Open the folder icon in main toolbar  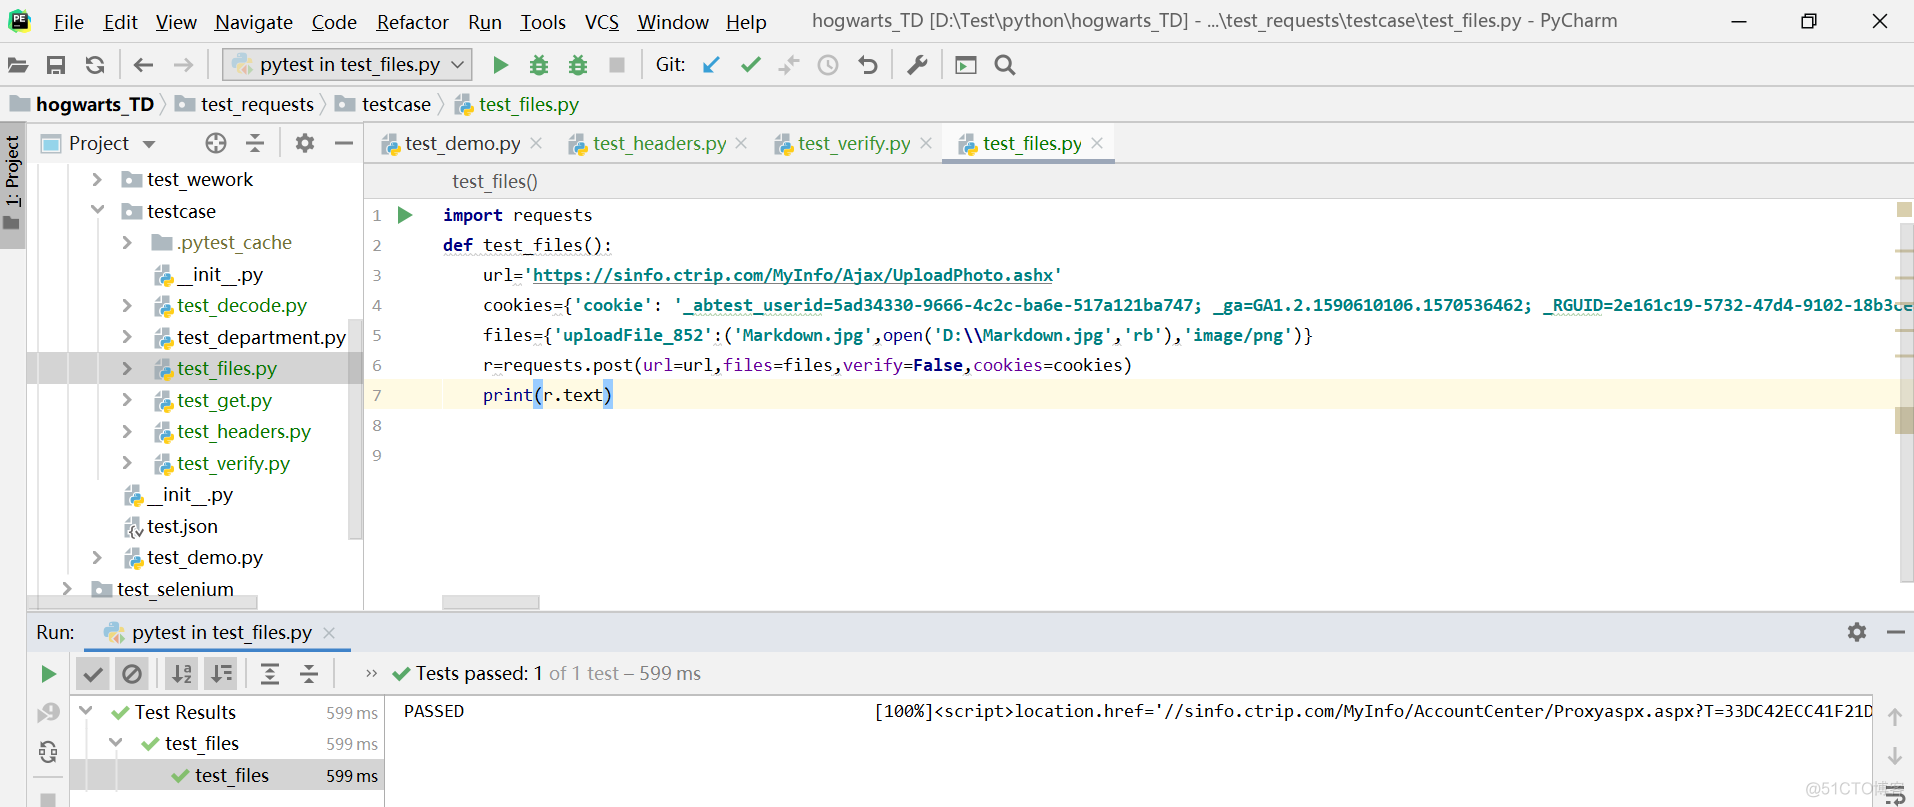click(18, 65)
